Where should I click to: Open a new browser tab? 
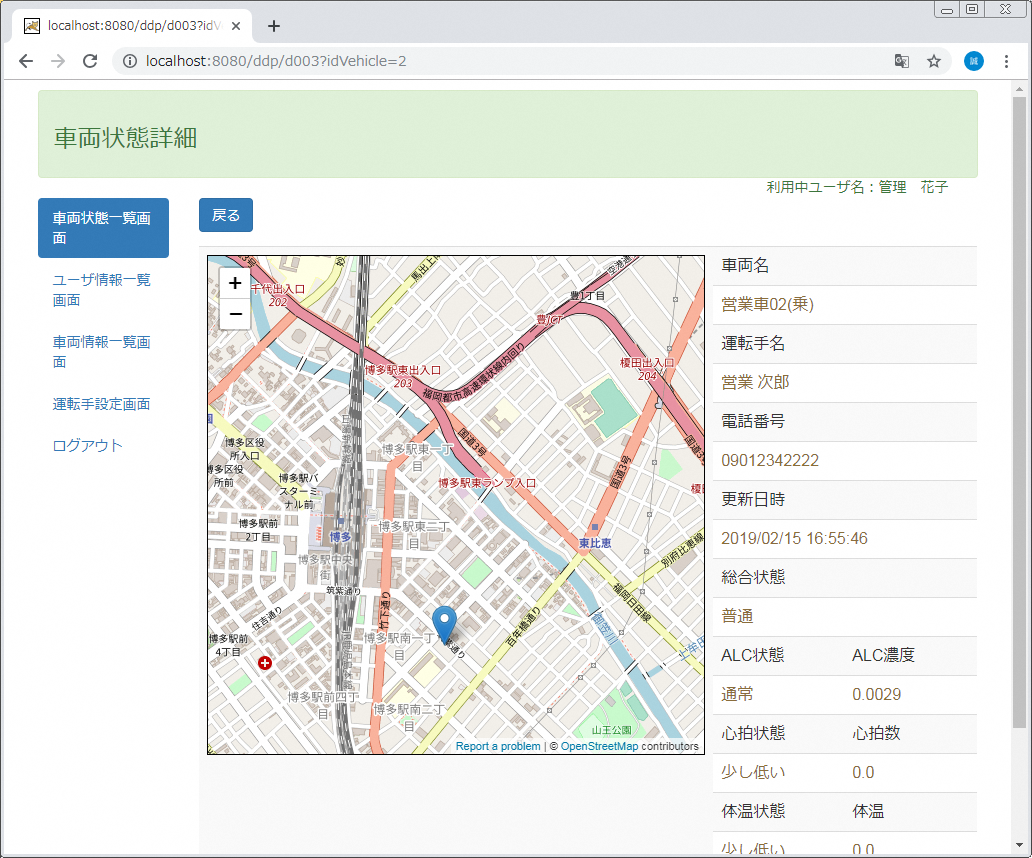pyautogui.click(x=274, y=26)
